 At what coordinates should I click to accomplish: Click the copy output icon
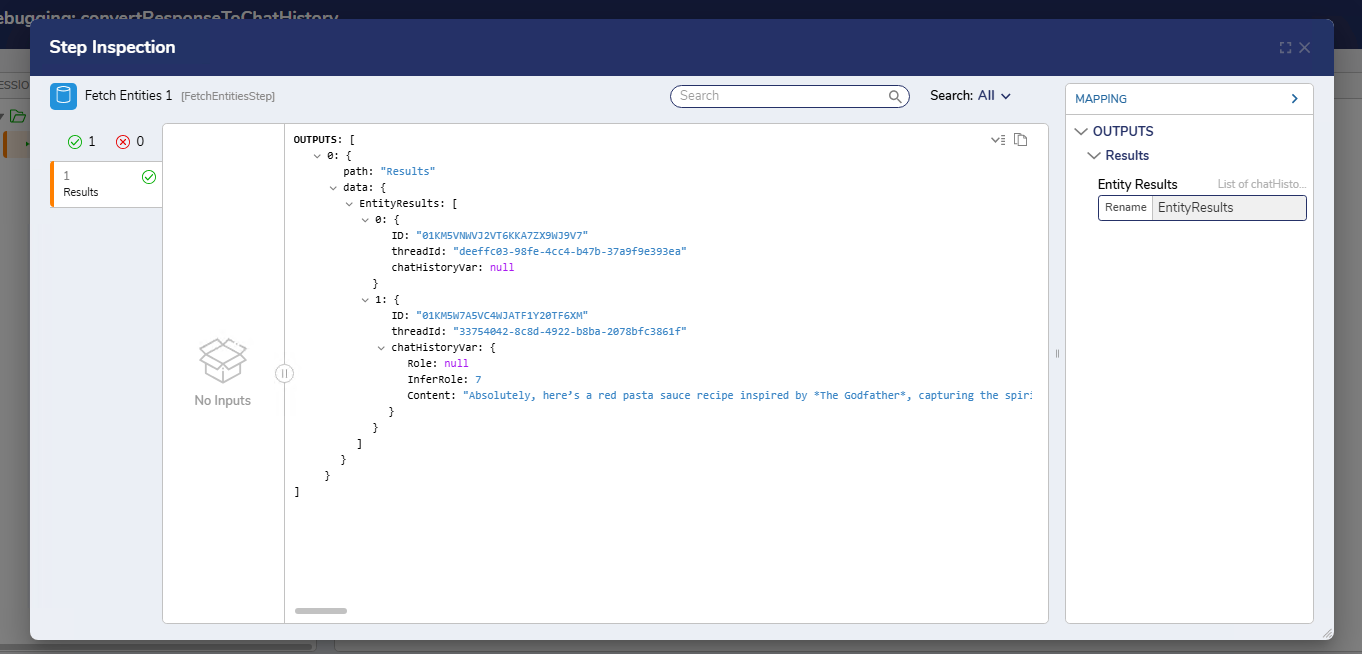[x=1021, y=140]
